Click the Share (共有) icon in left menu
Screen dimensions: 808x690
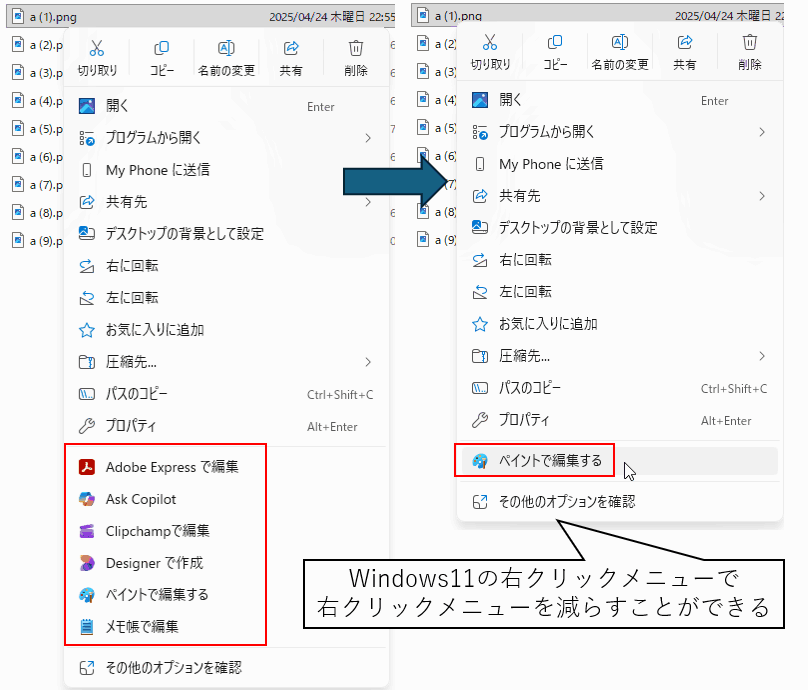pyautogui.click(x=291, y=48)
